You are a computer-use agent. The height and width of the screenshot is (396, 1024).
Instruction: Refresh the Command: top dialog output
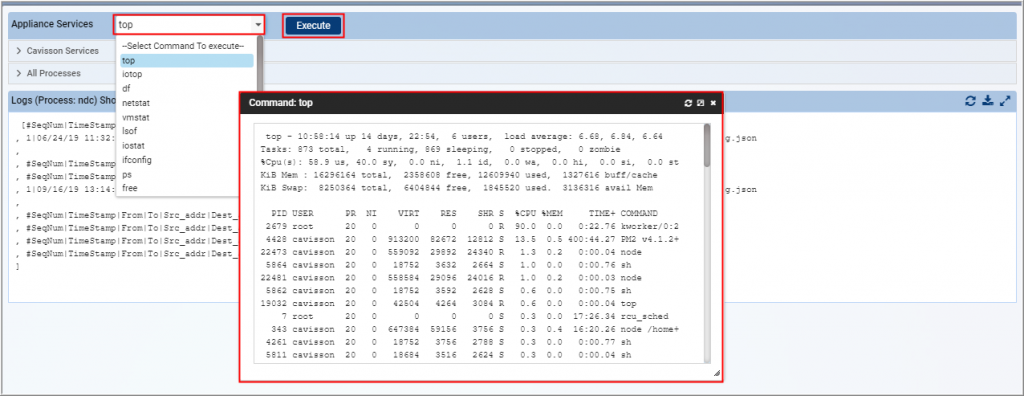(x=688, y=103)
